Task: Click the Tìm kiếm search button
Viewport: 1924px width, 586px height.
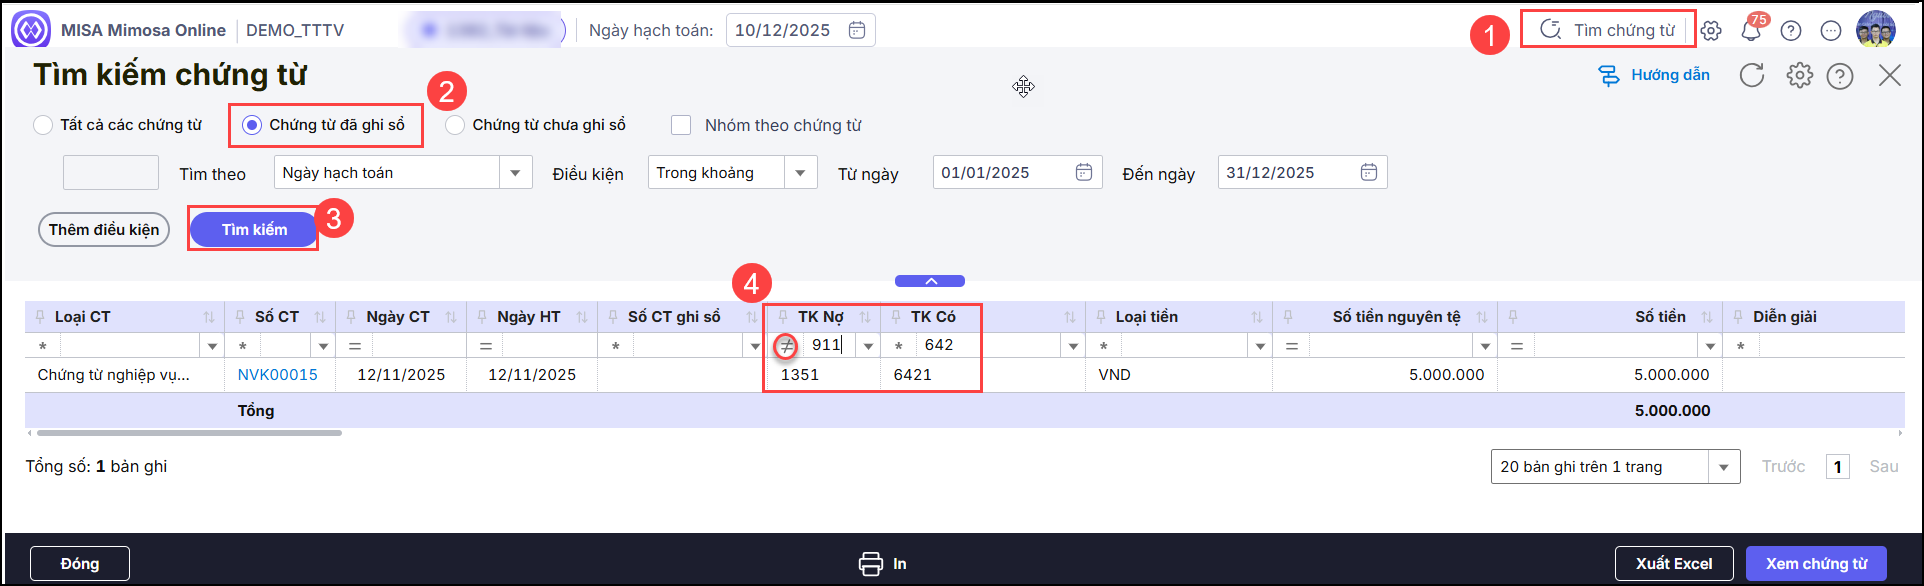Action: click(x=254, y=230)
